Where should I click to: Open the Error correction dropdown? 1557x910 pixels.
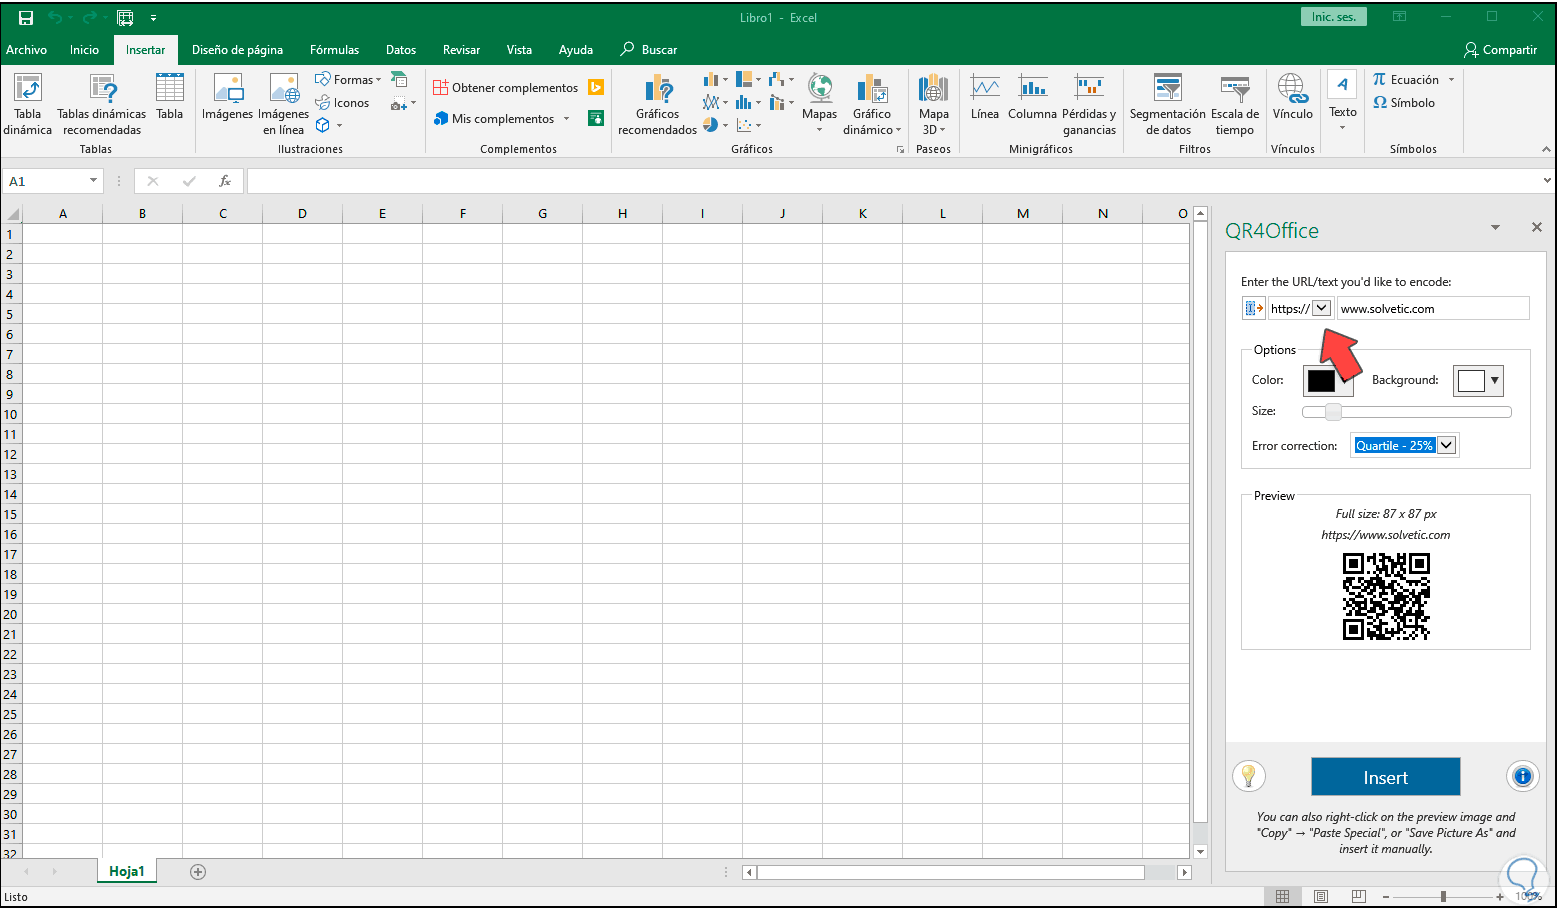pyautogui.click(x=1446, y=446)
